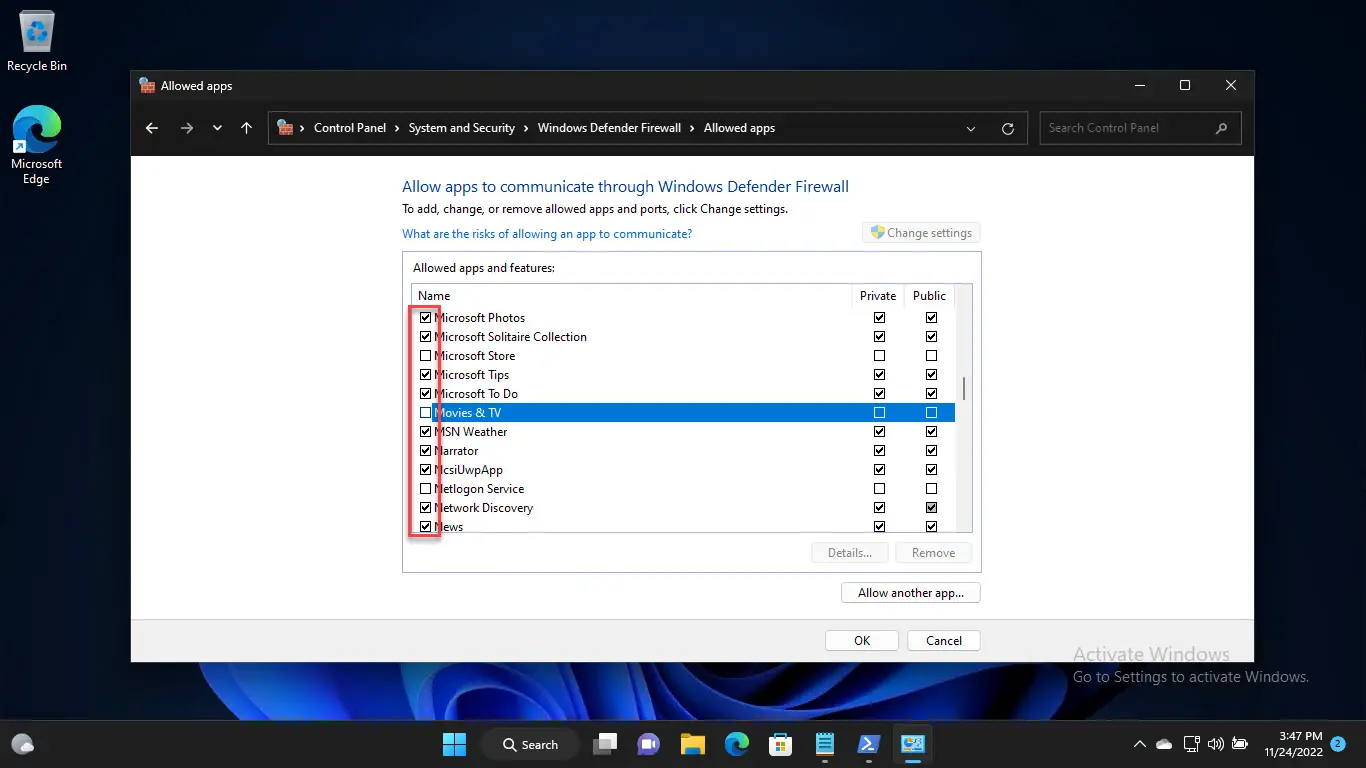
Task: Open Microsoft Store from the taskbar
Action: coord(781,744)
